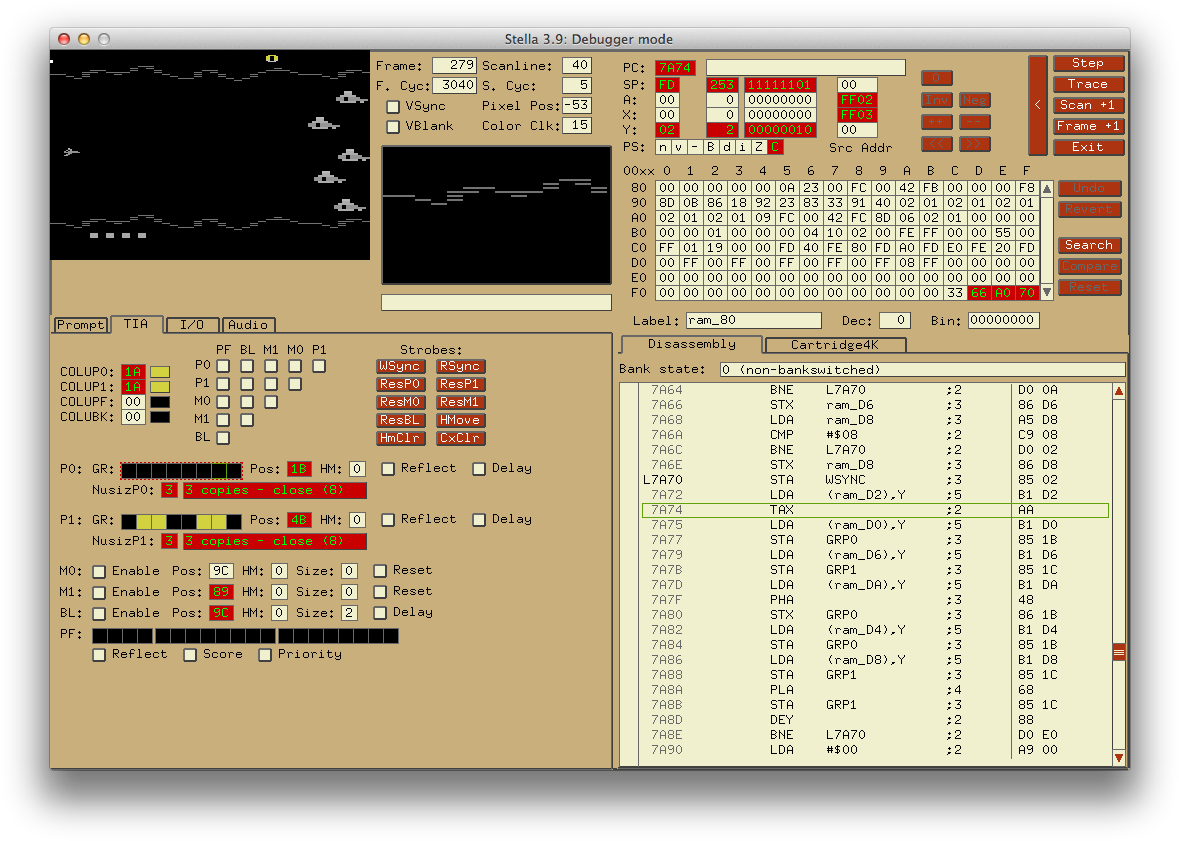Advance one scanline with Scan +1
1179x841 pixels.
tap(1087, 105)
